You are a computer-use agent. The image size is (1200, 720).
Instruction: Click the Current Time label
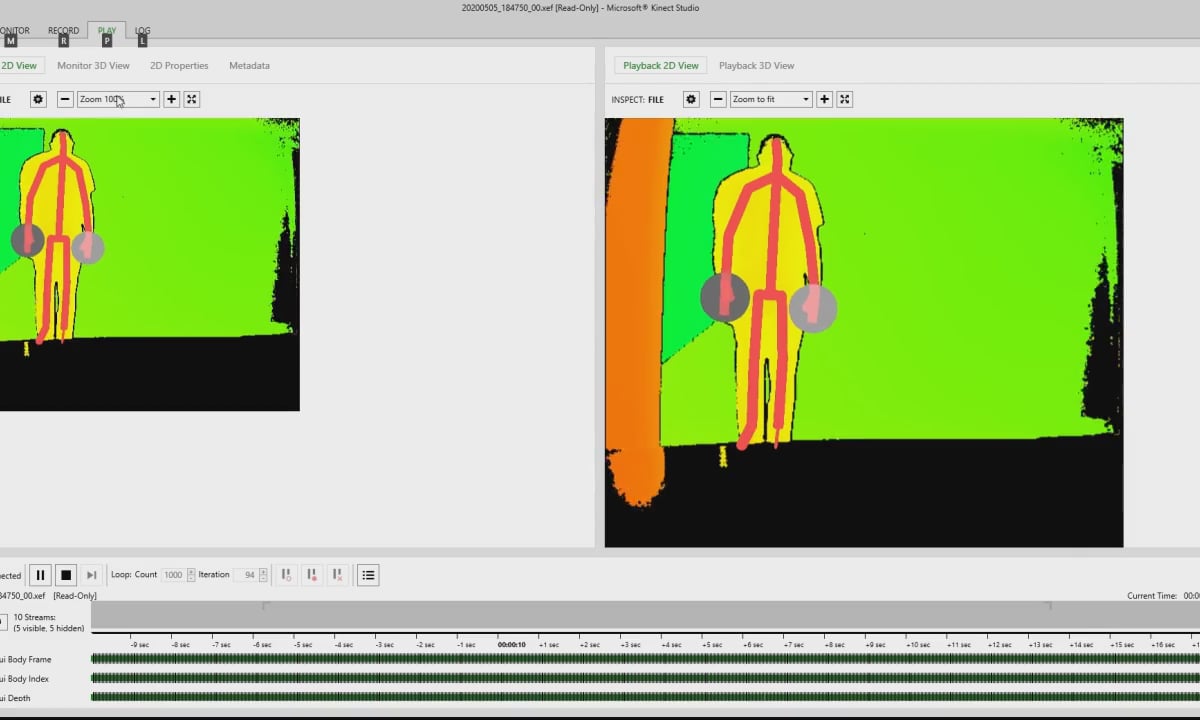[1152, 596]
